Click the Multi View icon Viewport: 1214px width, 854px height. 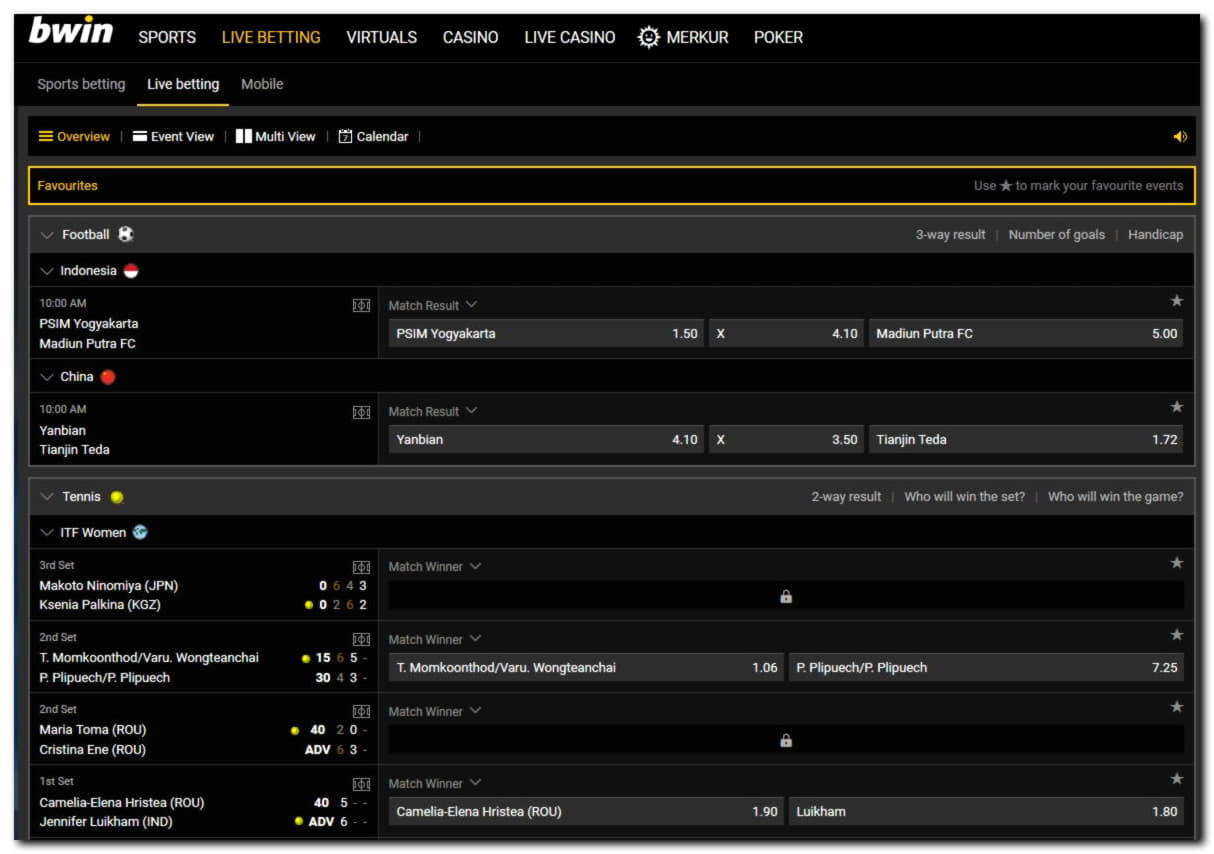click(x=243, y=136)
